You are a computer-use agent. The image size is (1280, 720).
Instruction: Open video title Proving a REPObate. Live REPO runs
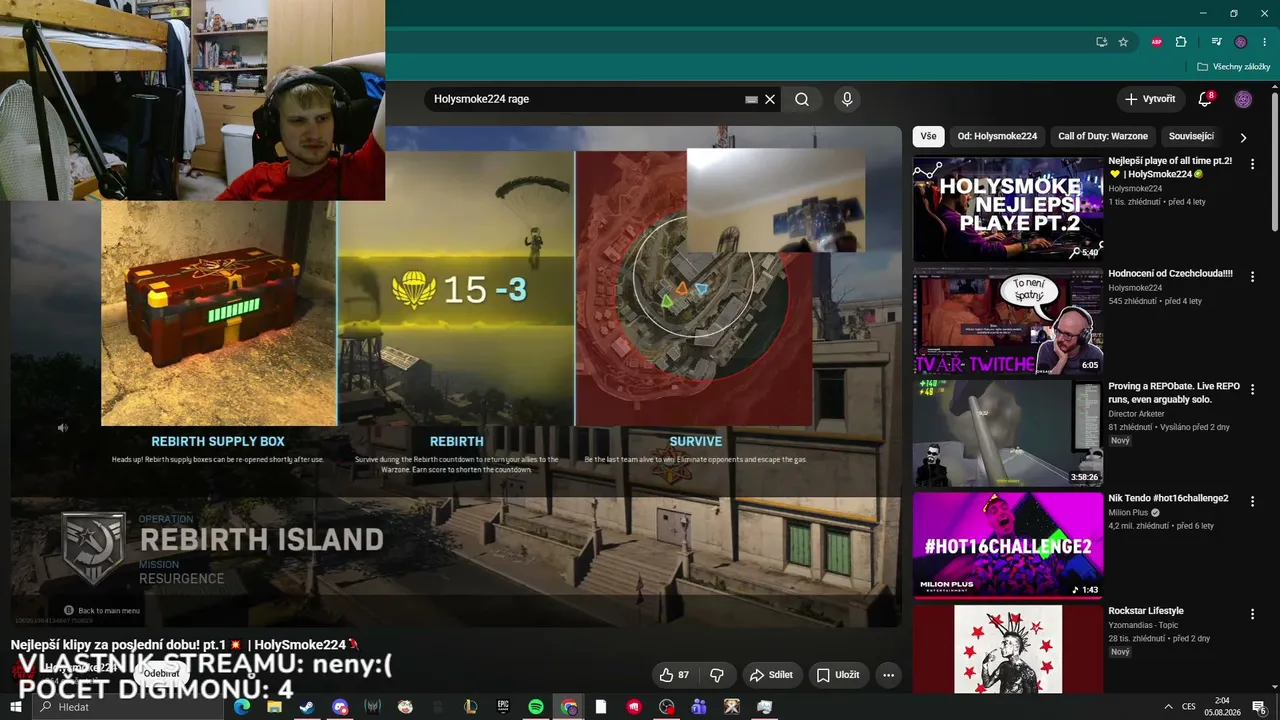tap(1174, 392)
